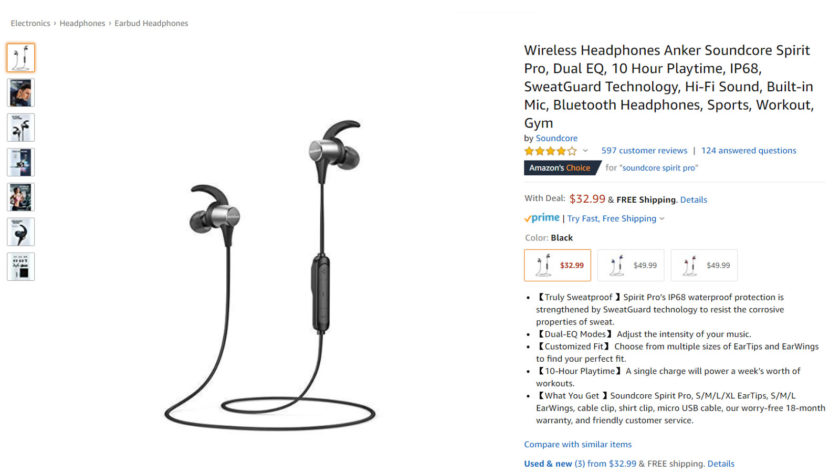Screen dimensions: 840x473
Task: Show the second thumbnail with man's face
Action: pos(21,93)
